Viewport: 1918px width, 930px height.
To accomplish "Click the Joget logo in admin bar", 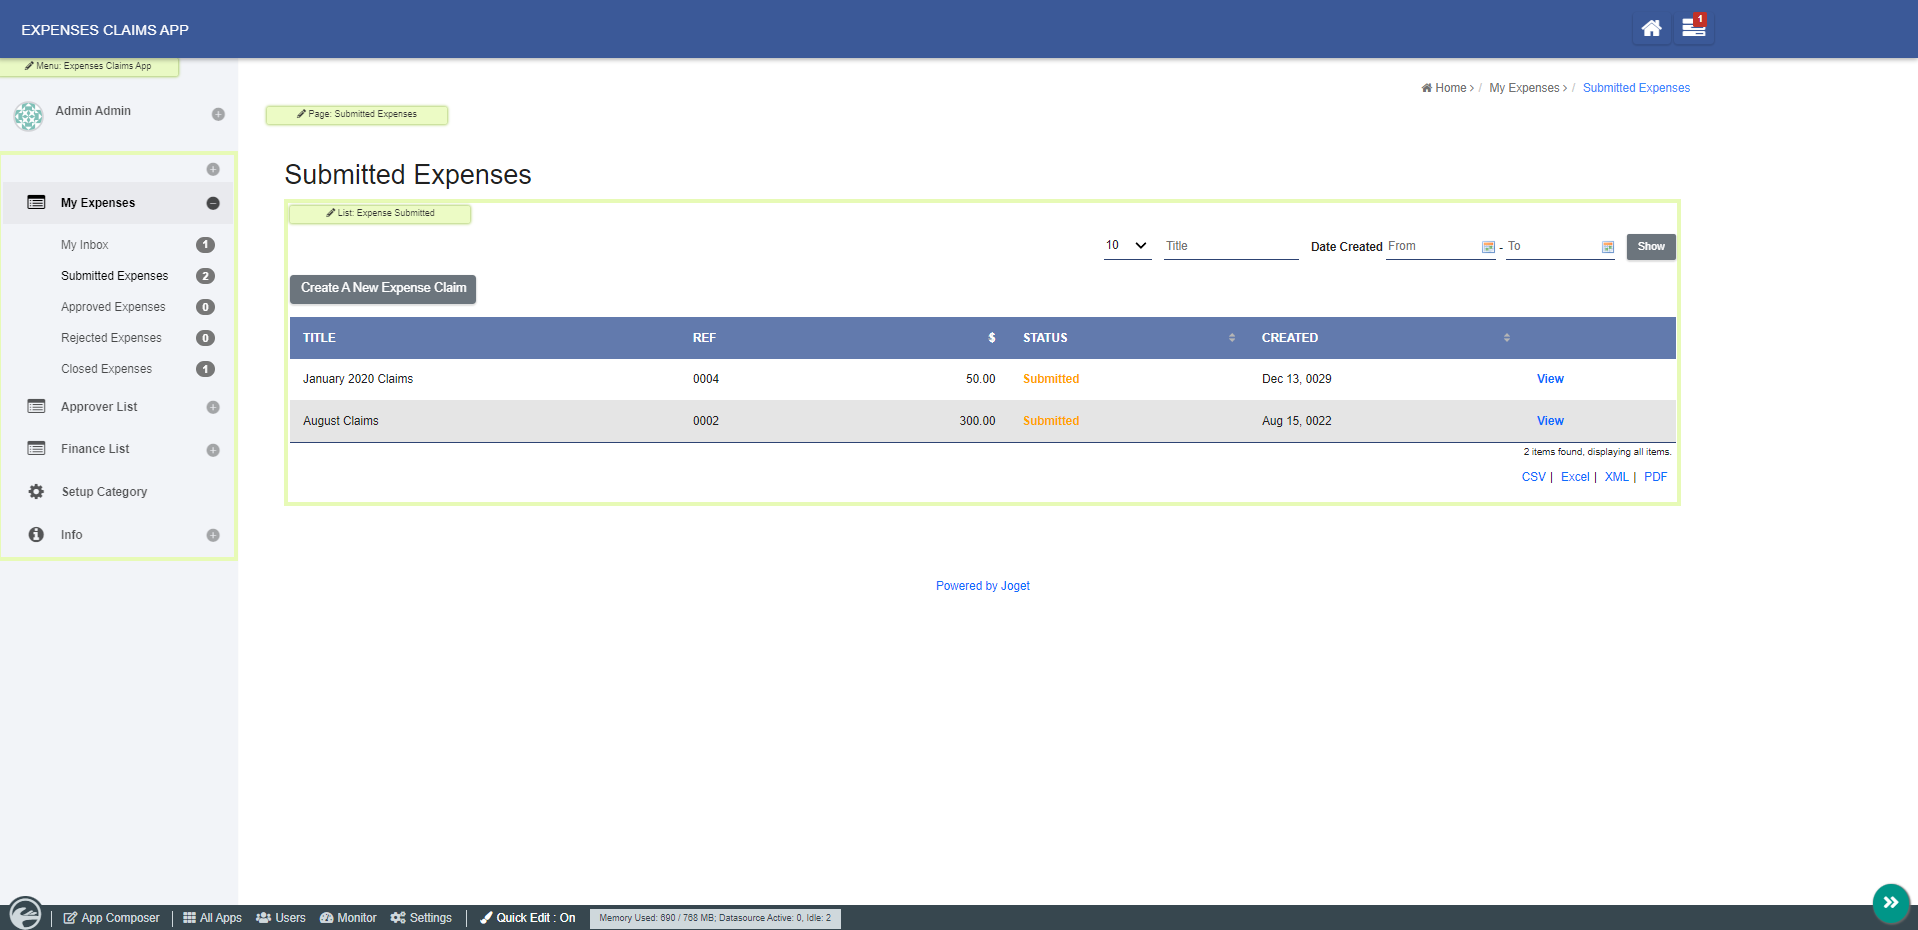I will (x=25, y=914).
